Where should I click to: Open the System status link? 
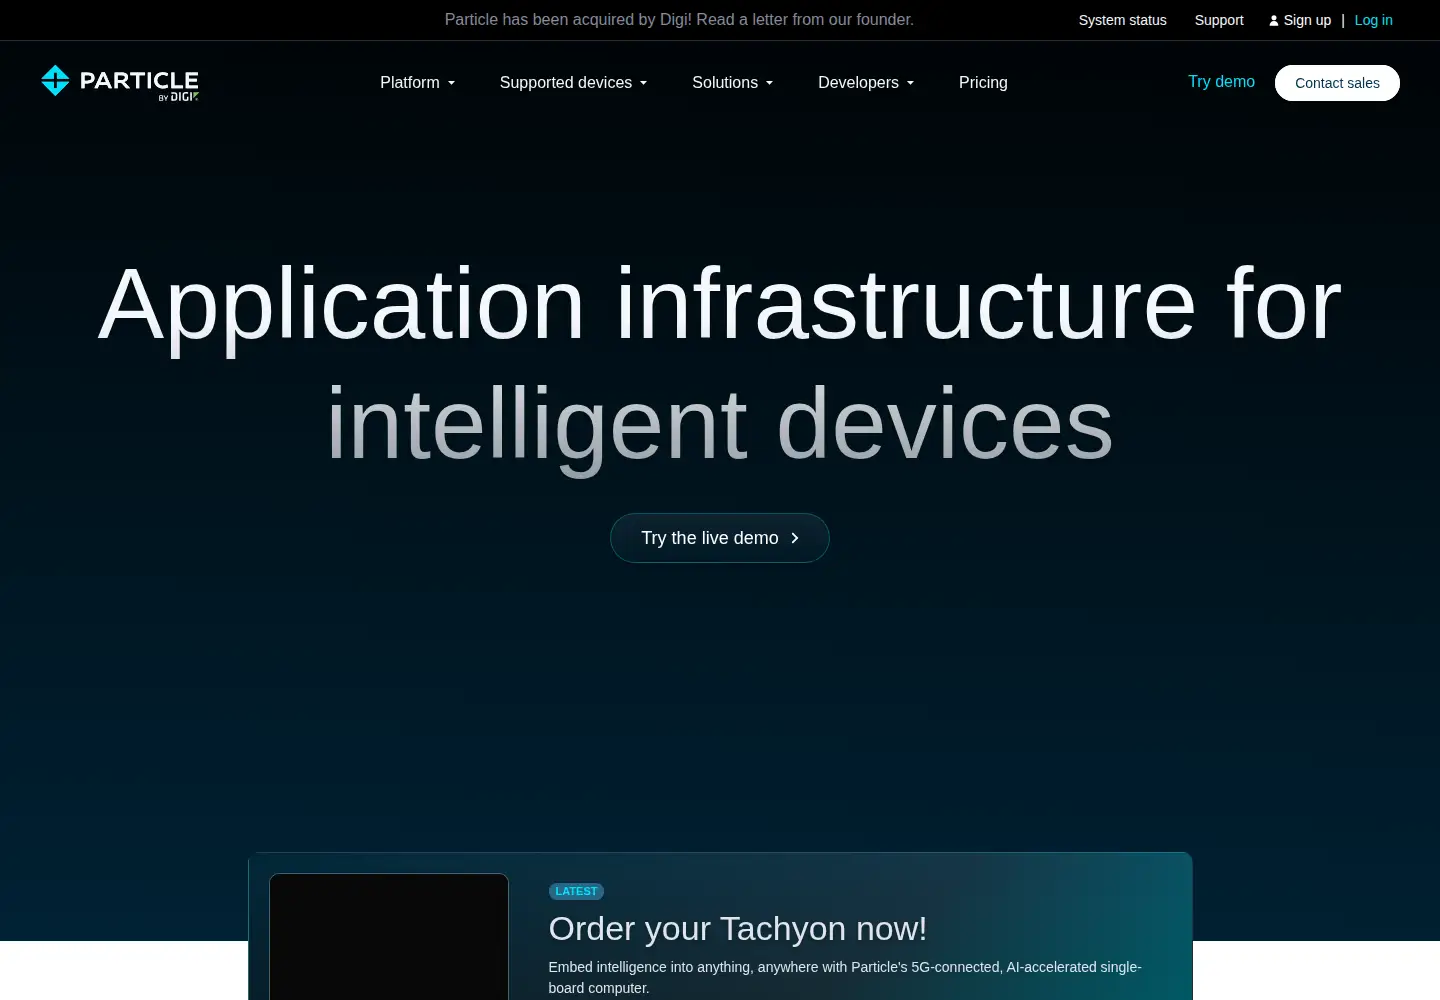pyautogui.click(x=1122, y=20)
